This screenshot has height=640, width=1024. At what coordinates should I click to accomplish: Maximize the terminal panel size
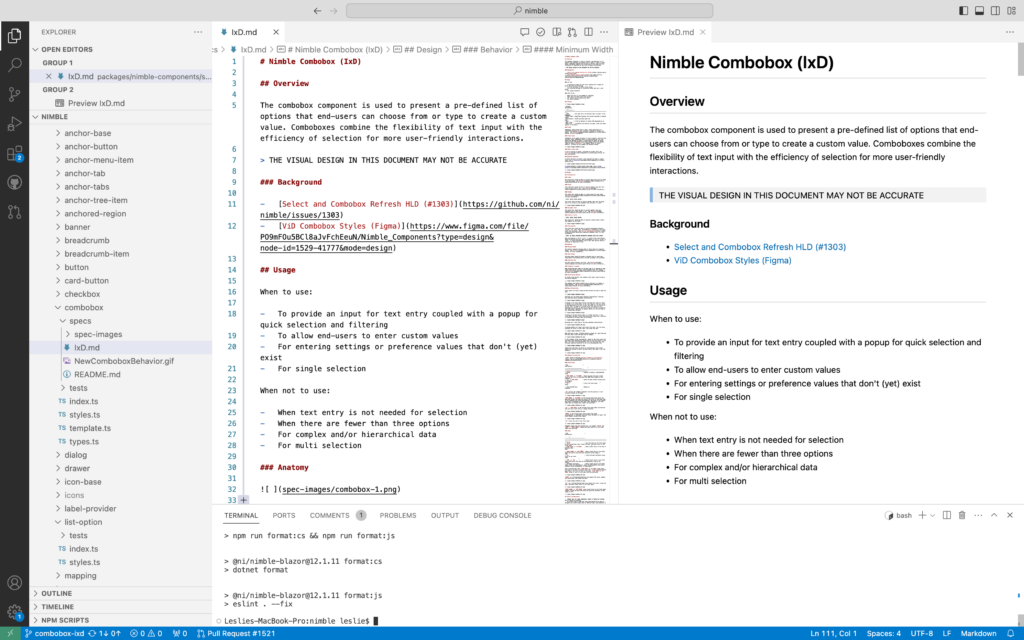(x=994, y=515)
